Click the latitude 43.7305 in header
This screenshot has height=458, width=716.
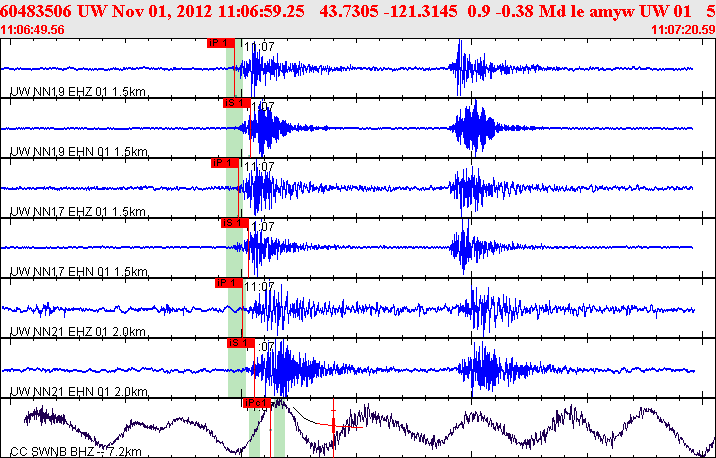[x=349, y=11]
